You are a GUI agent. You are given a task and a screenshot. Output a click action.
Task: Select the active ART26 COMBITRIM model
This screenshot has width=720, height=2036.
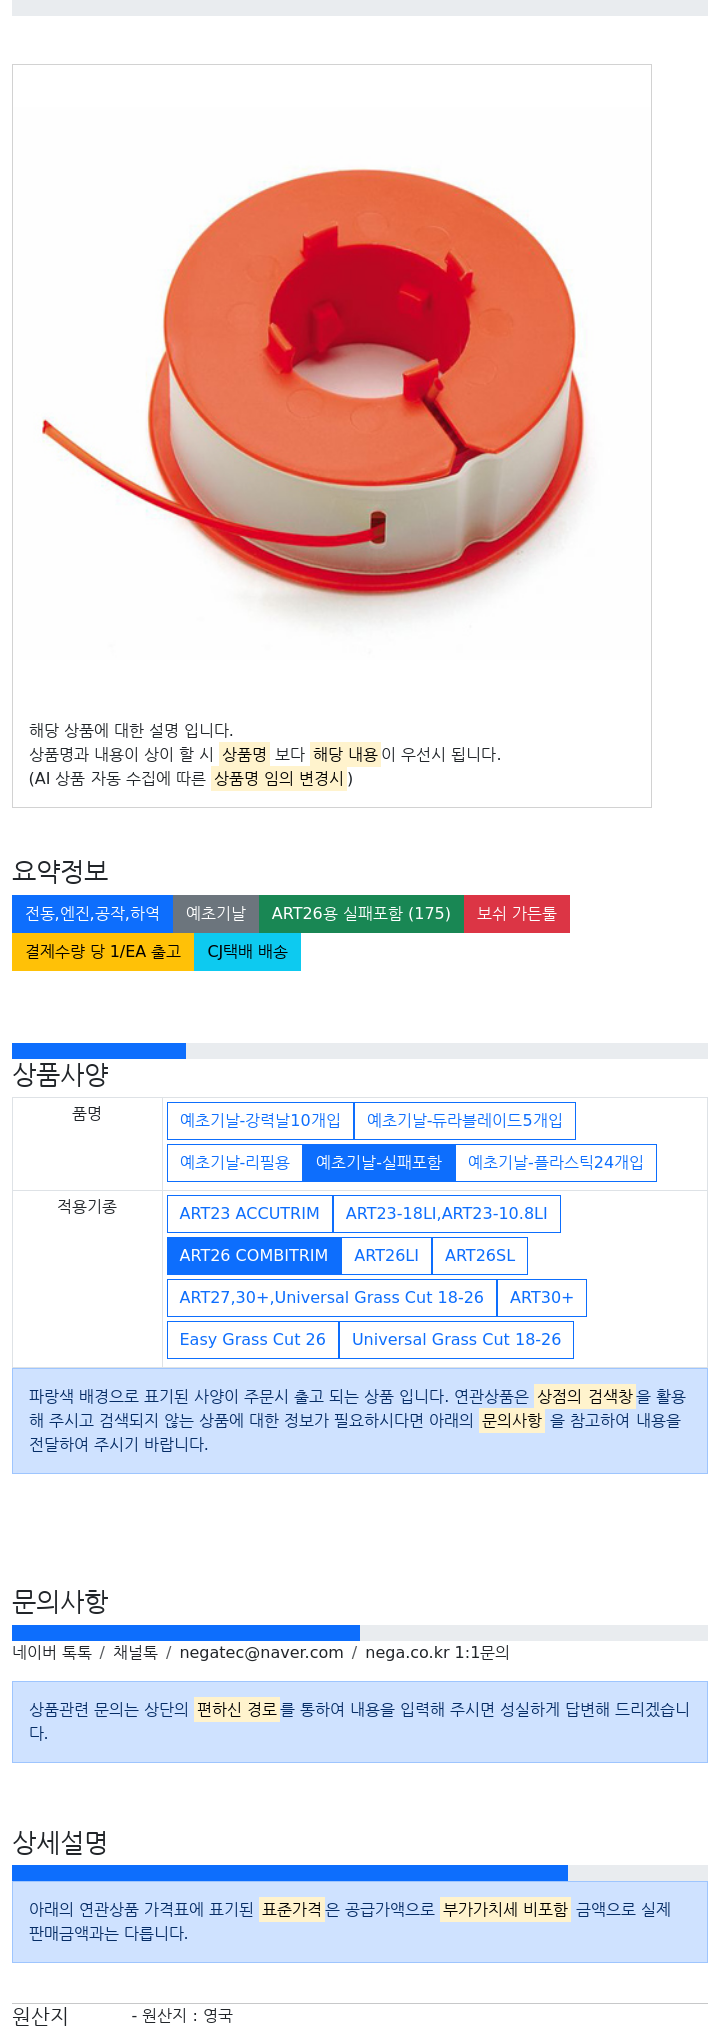pos(254,1256)
